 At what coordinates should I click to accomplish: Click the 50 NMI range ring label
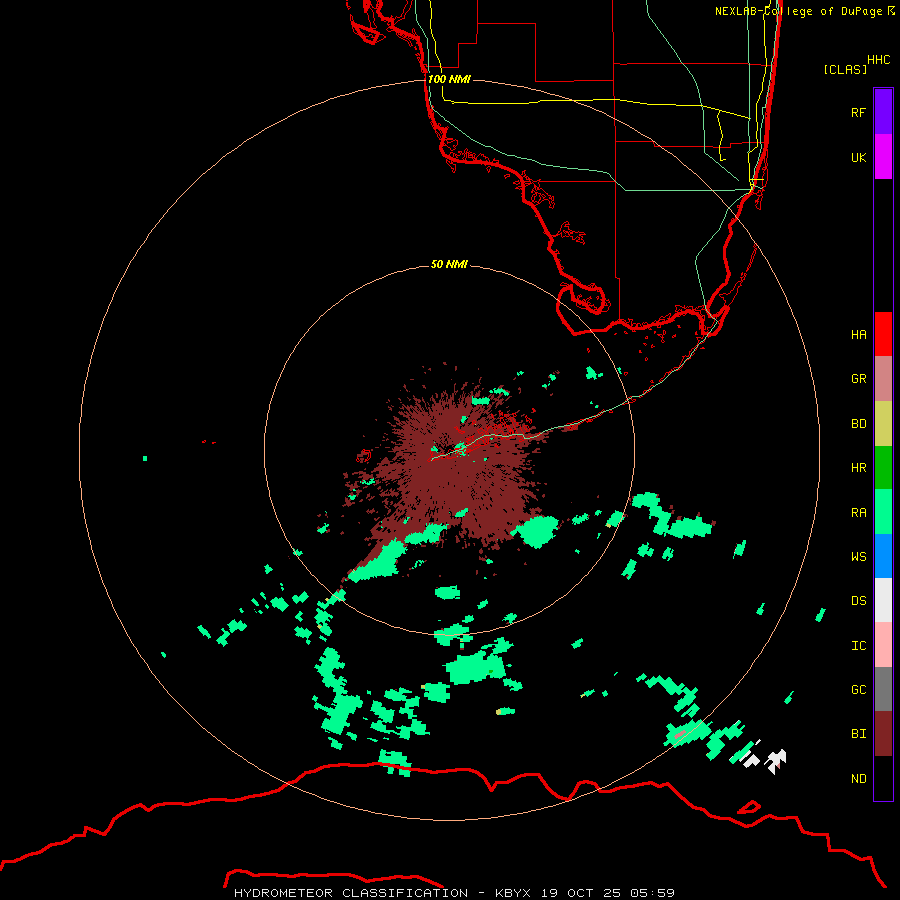click(x=449, y=264)
